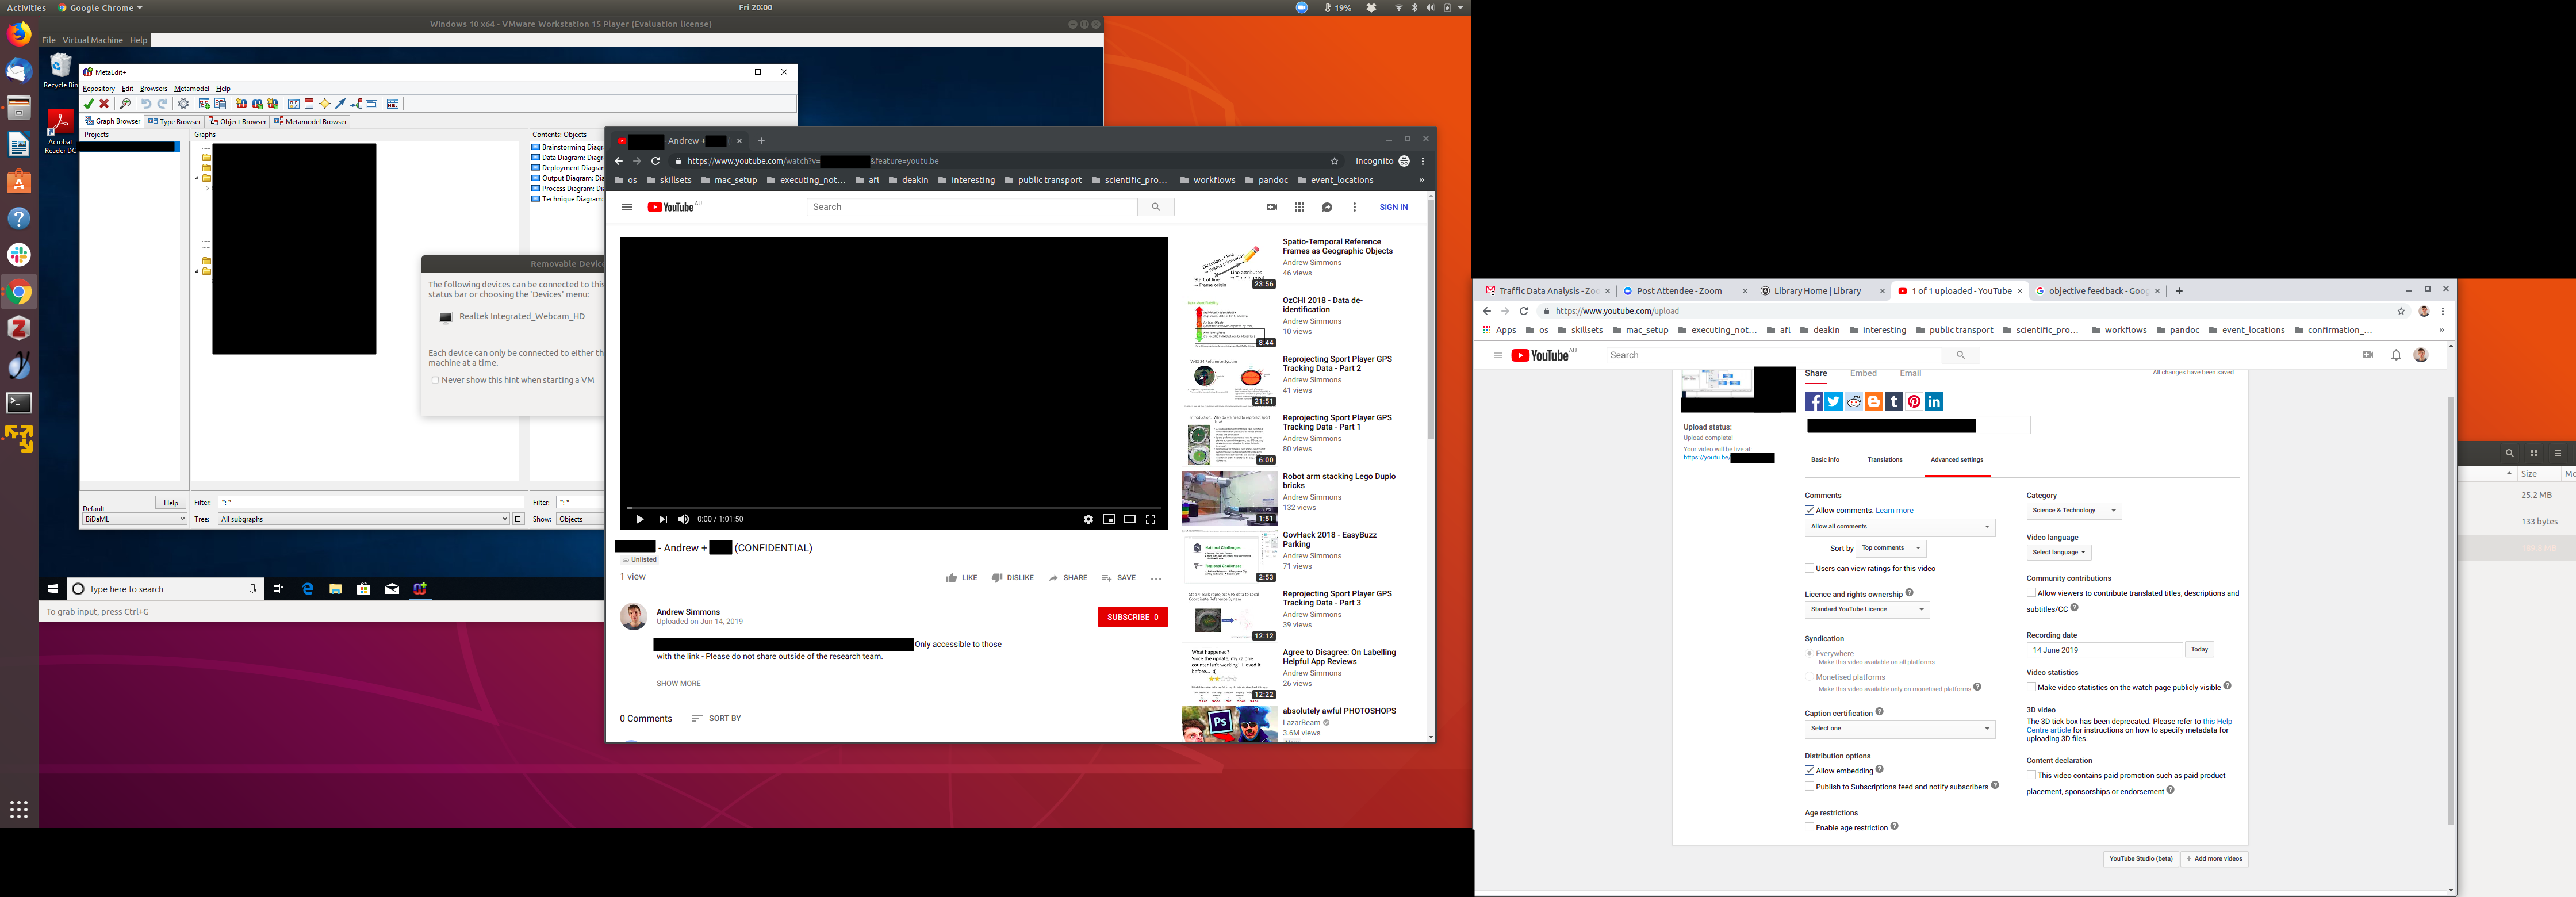Tick Publish to Subscriptions feed checkbox

(x=1809, y=787)
